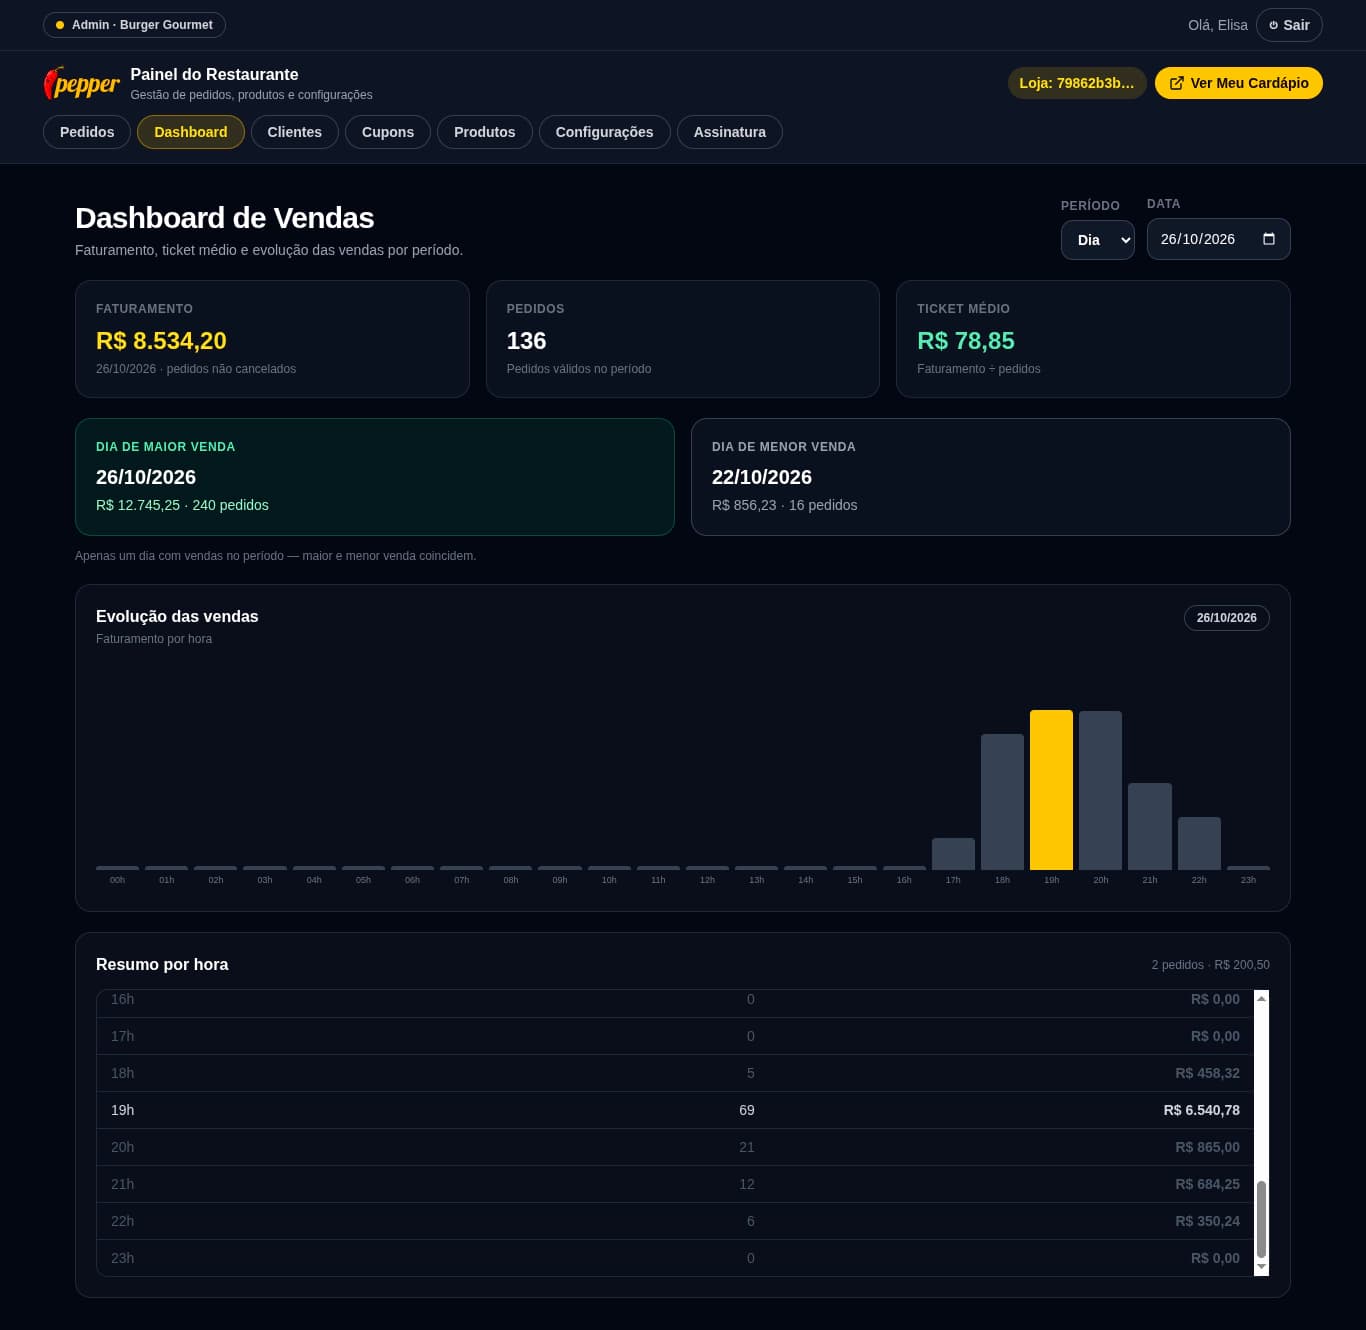Screen dimensions: 1366x1330
Task: Open the Pedidos tab
Action: click(x=87, y=132)
